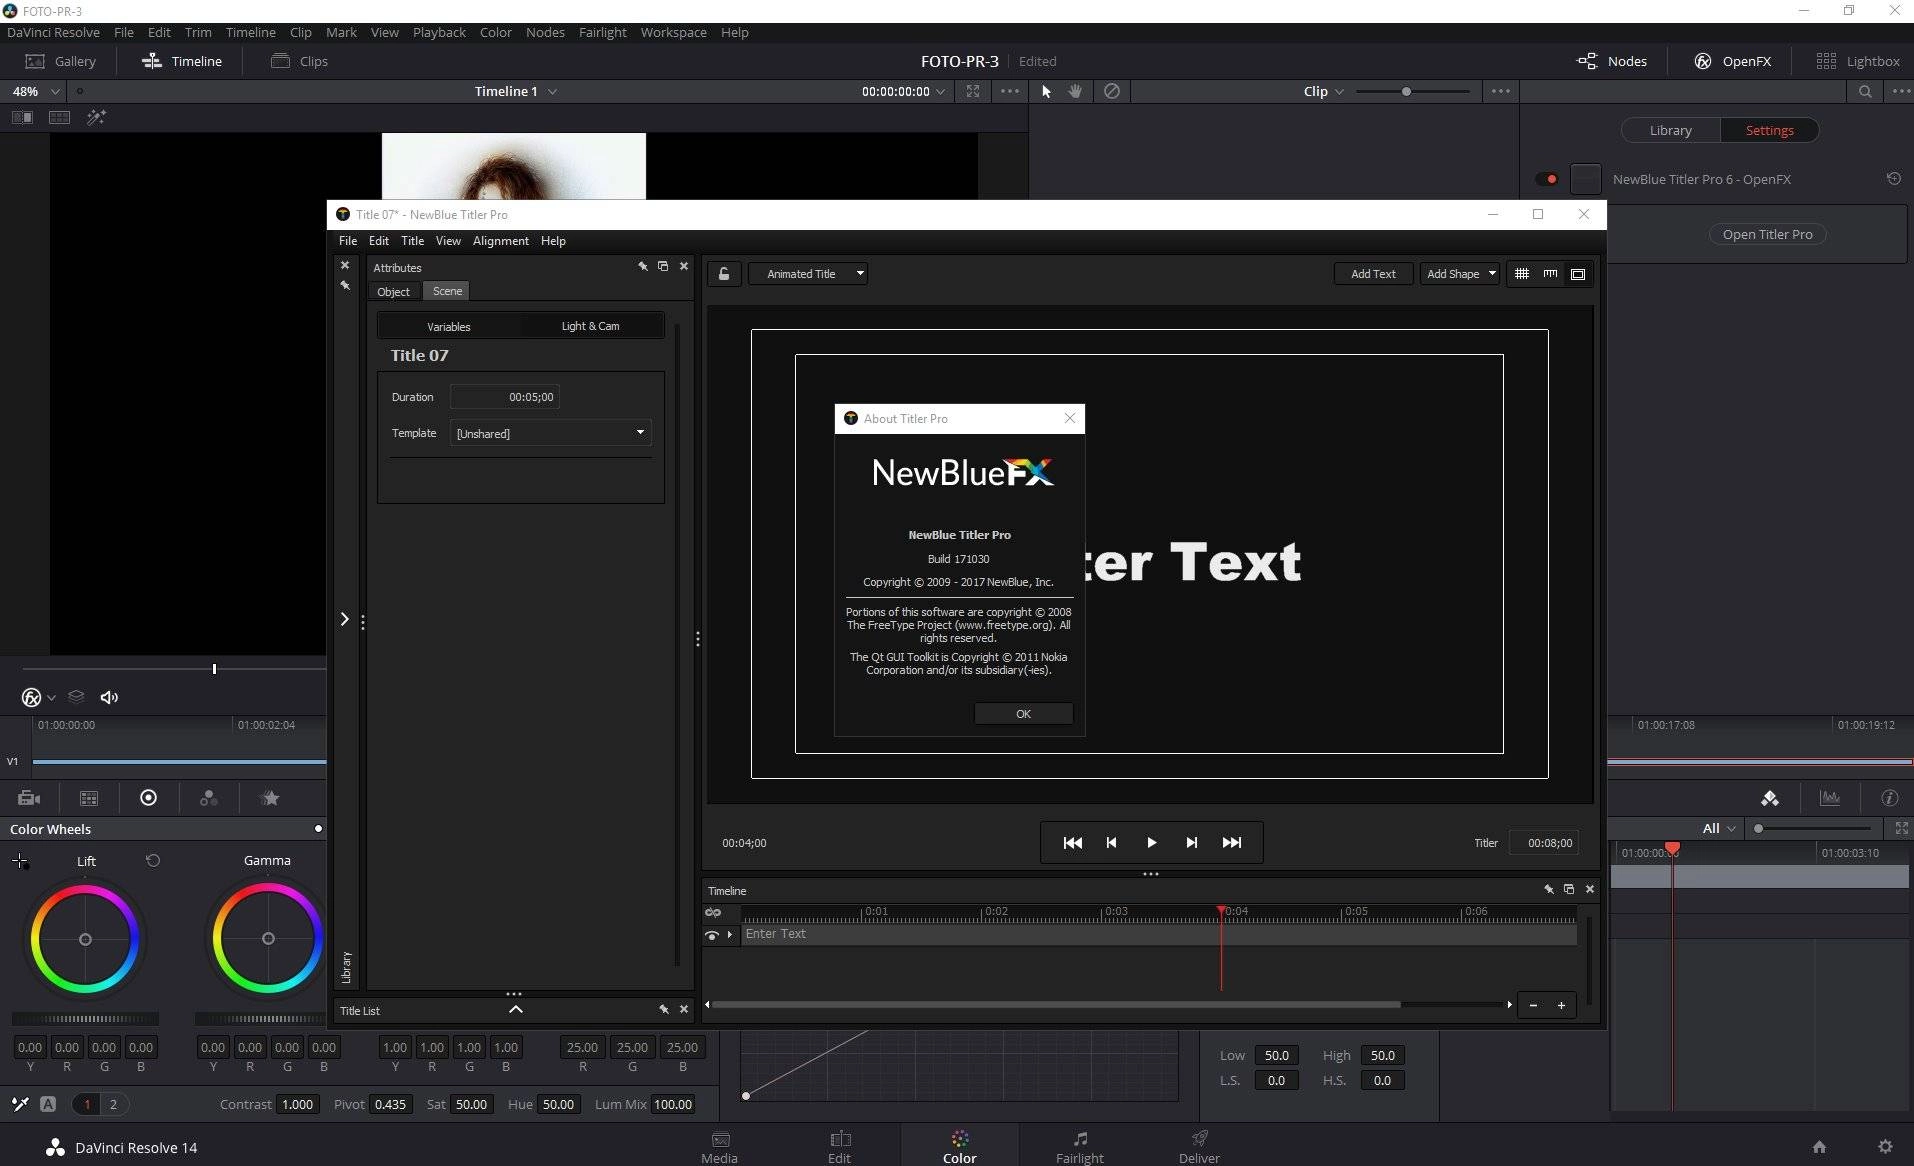
Task: Pin the Attributes panel
Action: click(643, 267)
